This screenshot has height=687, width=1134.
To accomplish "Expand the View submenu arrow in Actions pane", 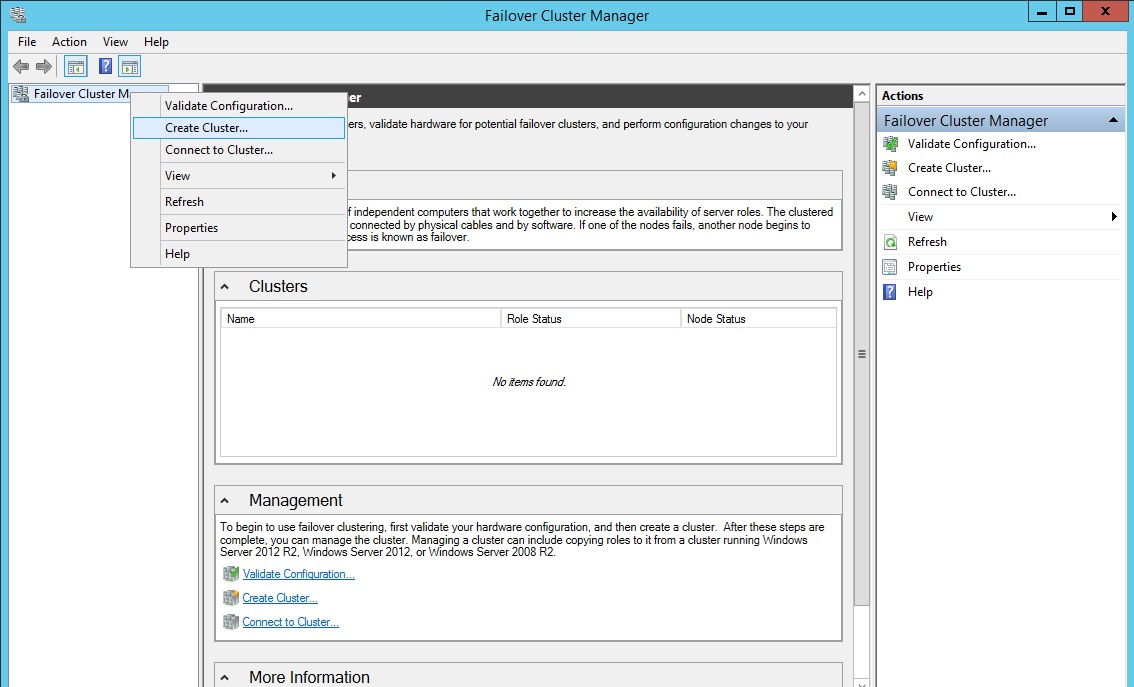I will (1114, 217).
